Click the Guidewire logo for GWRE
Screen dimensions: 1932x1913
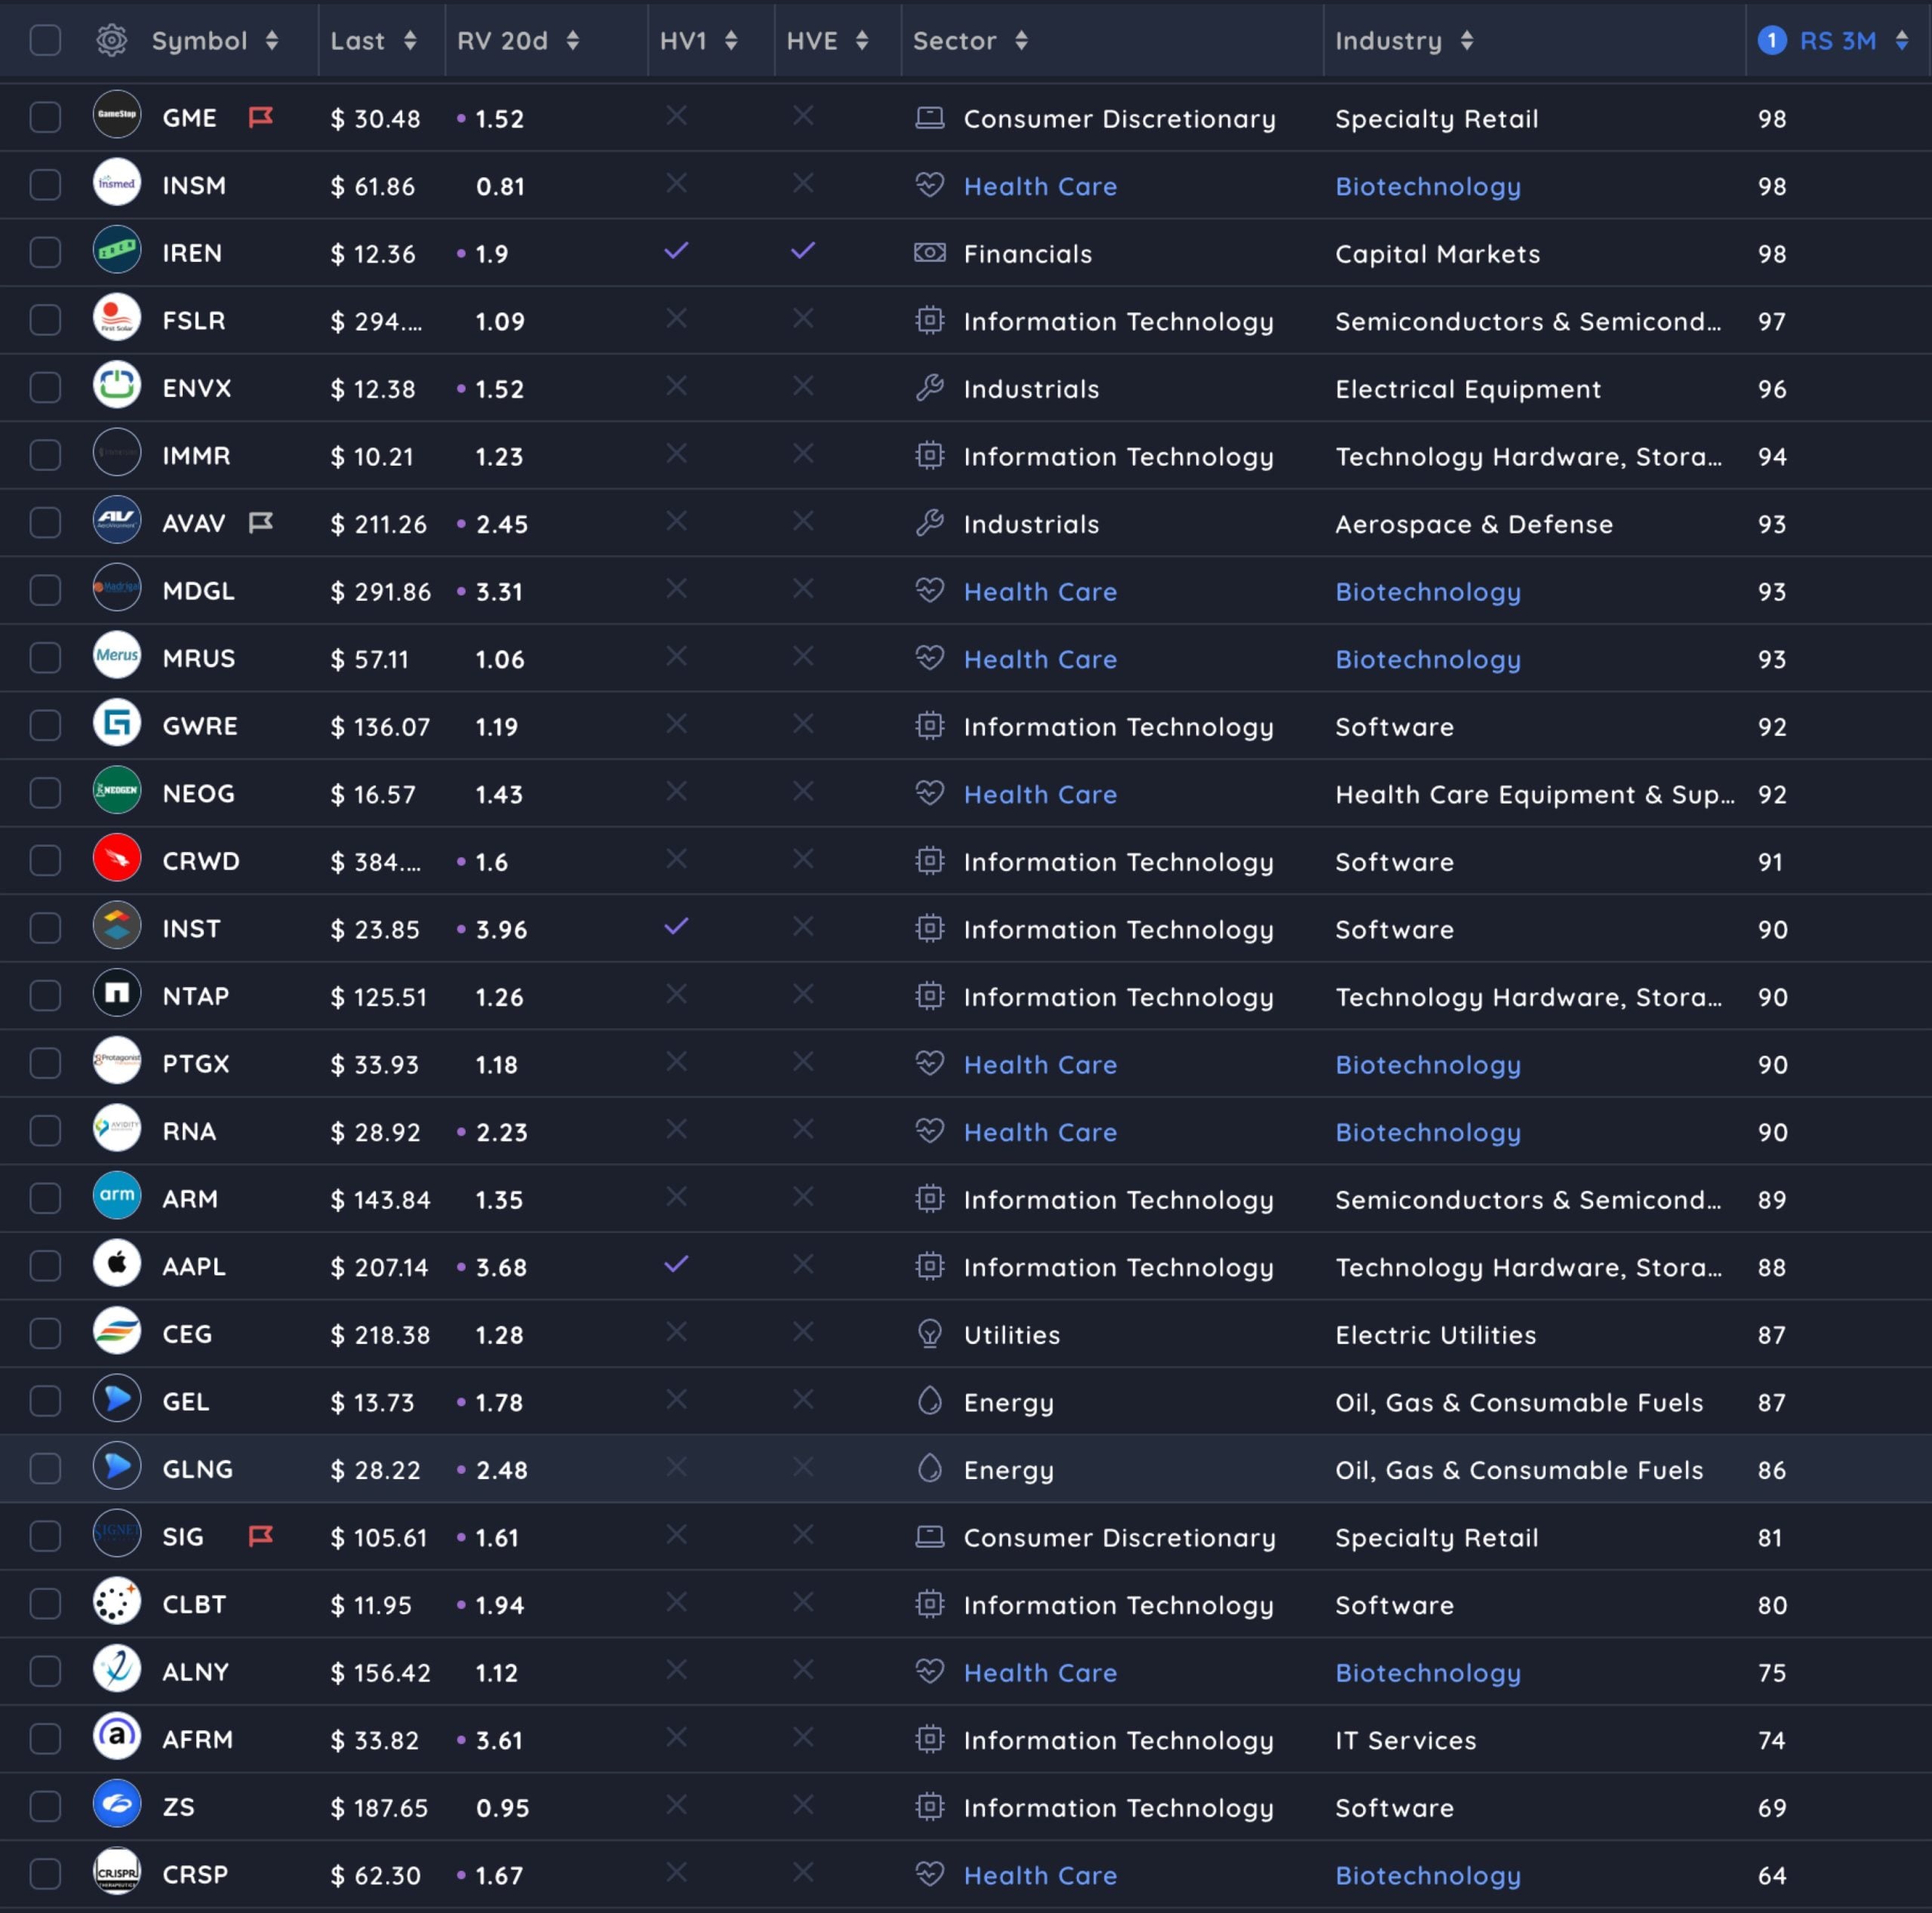tap(117, 723)
